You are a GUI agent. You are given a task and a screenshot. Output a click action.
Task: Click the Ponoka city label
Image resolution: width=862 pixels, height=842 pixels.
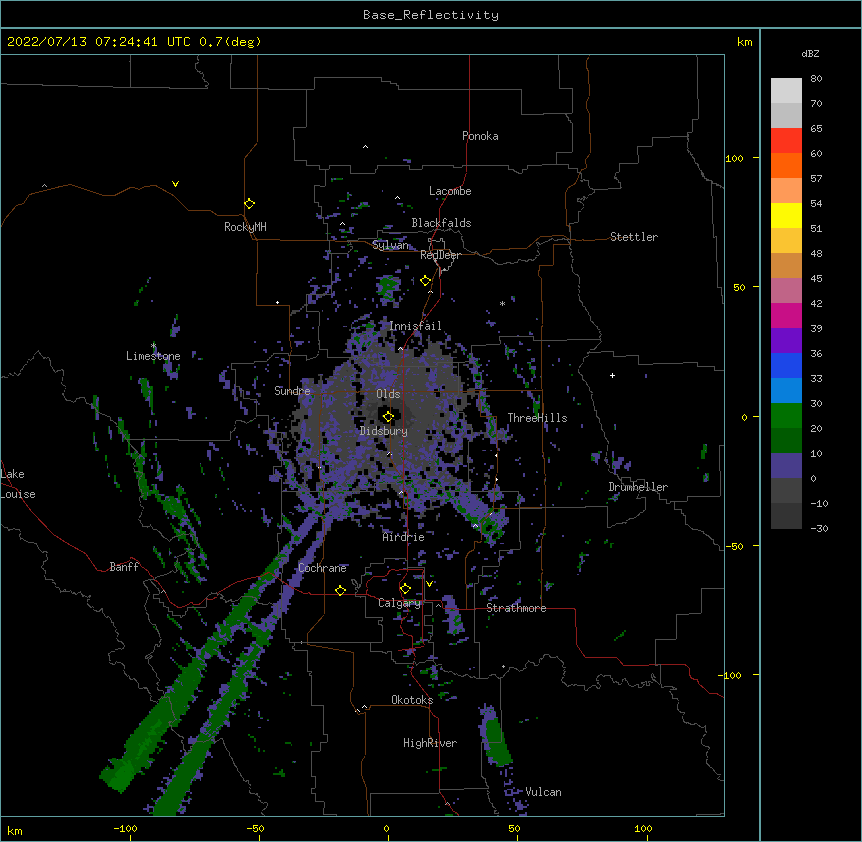(480, 136)
